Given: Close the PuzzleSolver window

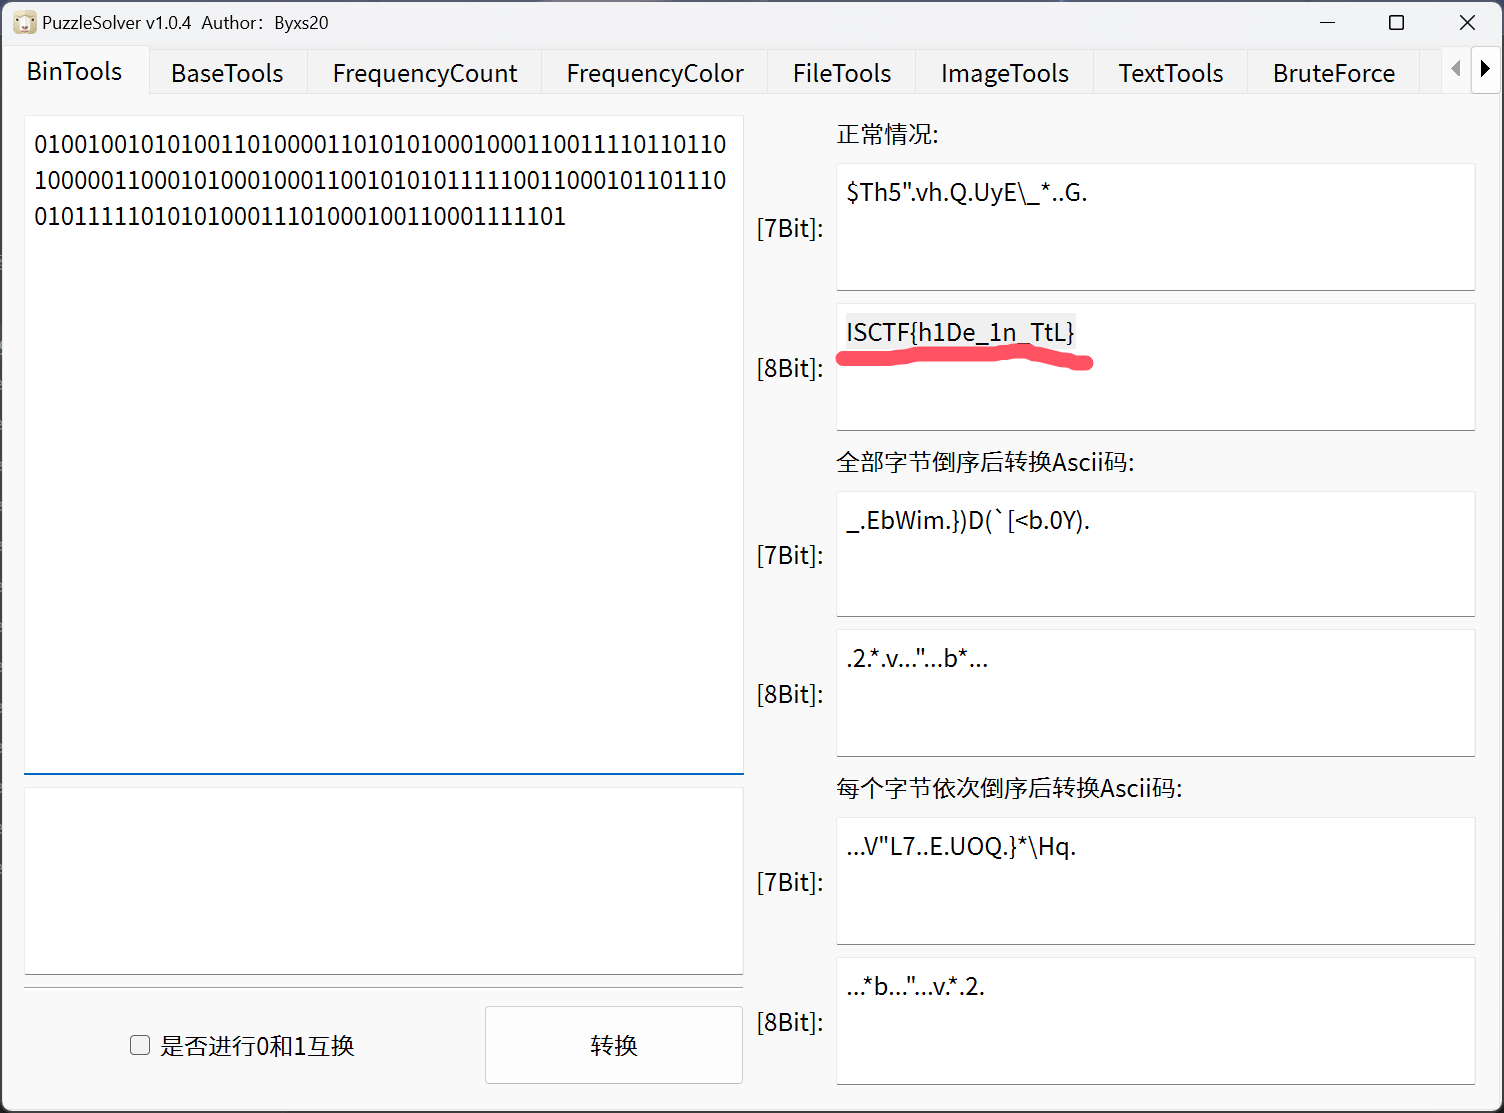Looking at the screenshot, I should pos(1467,23).
